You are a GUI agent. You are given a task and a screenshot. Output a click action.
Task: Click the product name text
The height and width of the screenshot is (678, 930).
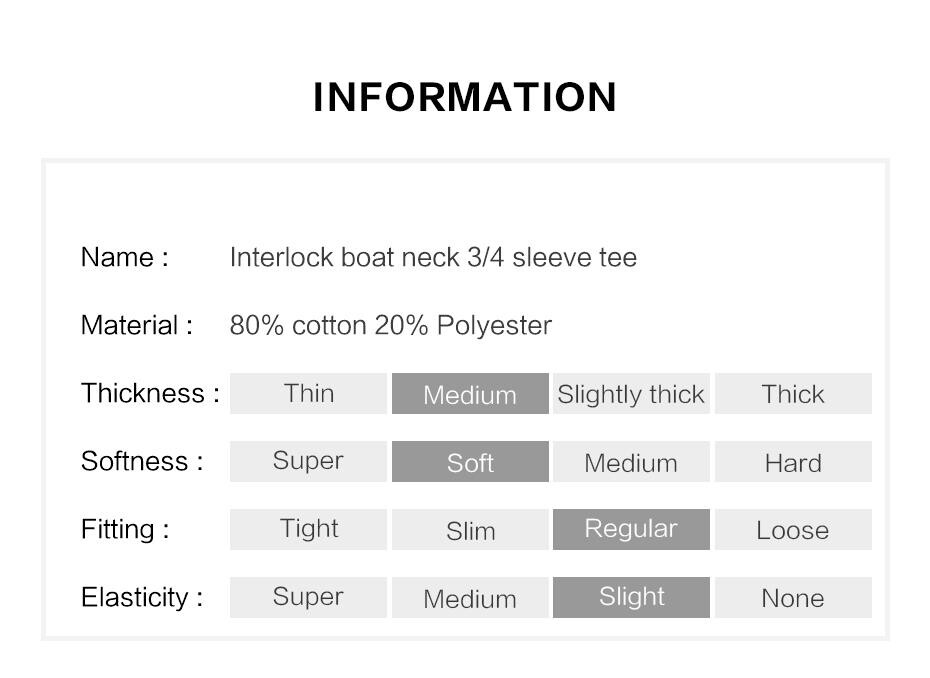pyautogui.click(x=433, y=257)
